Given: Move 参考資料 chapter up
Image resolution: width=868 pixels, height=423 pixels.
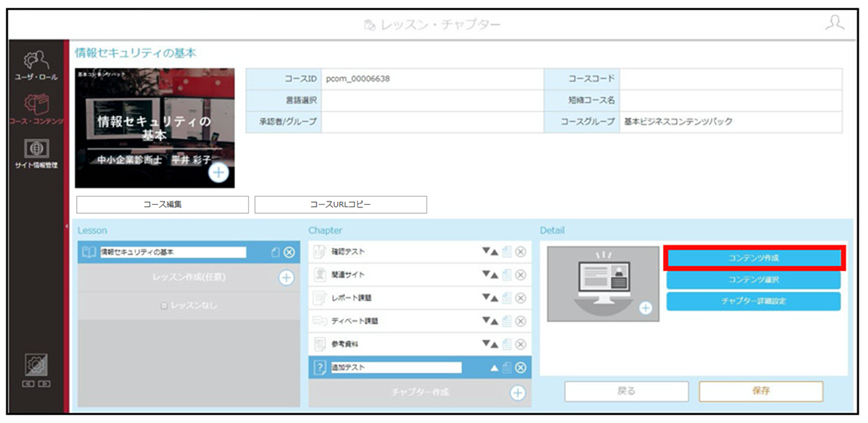Looking at the screenshot, I should tap(494, 344).
